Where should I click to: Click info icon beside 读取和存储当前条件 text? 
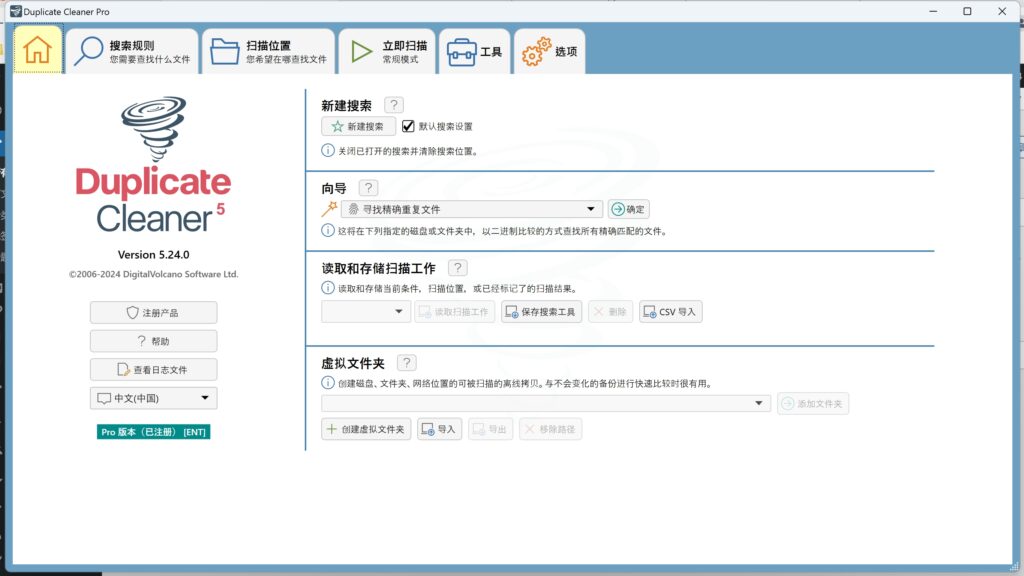pyautogui.click(x=328, y=288)
